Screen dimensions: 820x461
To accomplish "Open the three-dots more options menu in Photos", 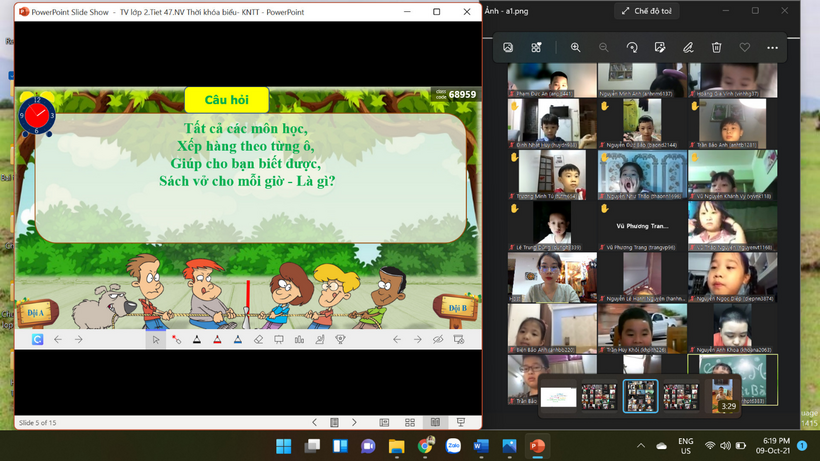I will coord(772,47).
